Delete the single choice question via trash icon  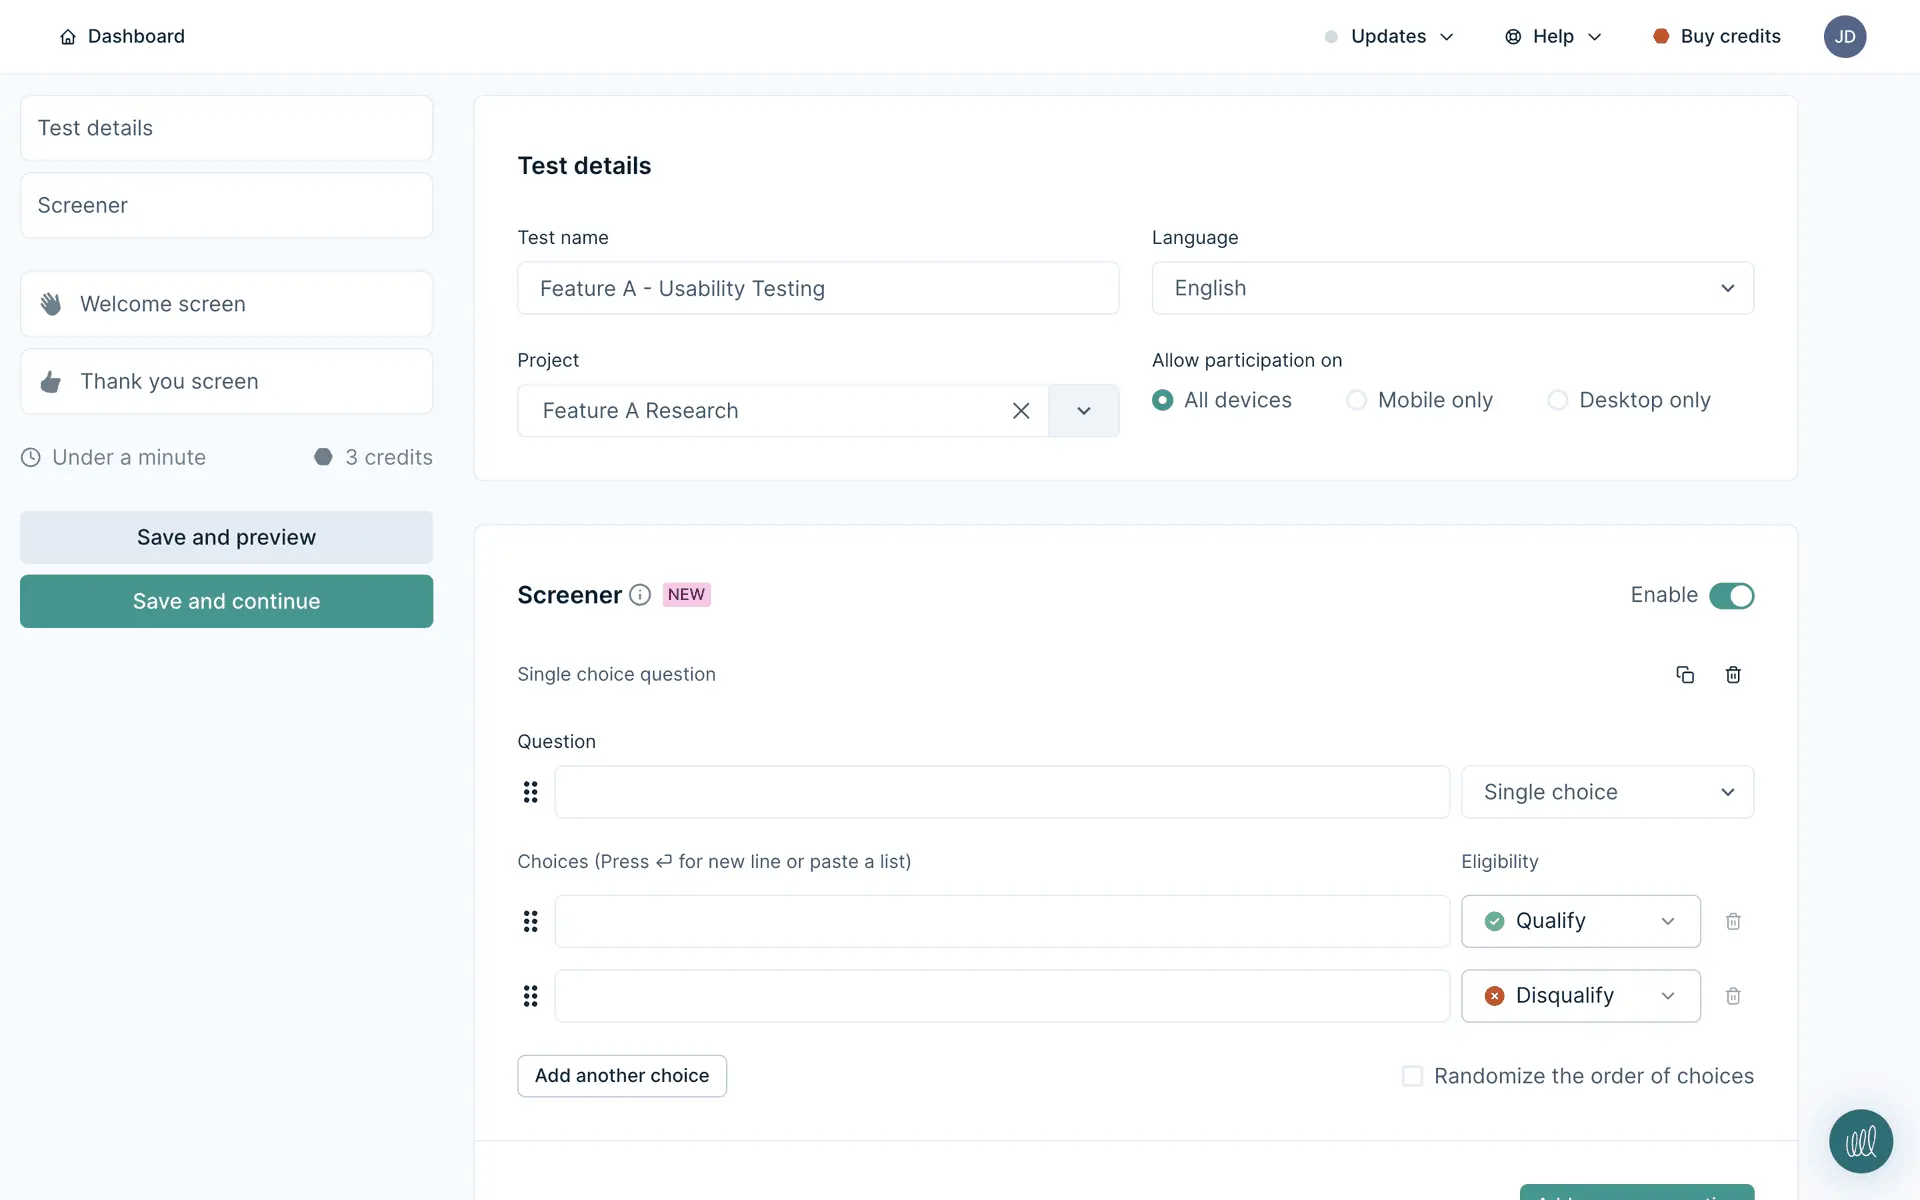click(x=1733, y=675)
